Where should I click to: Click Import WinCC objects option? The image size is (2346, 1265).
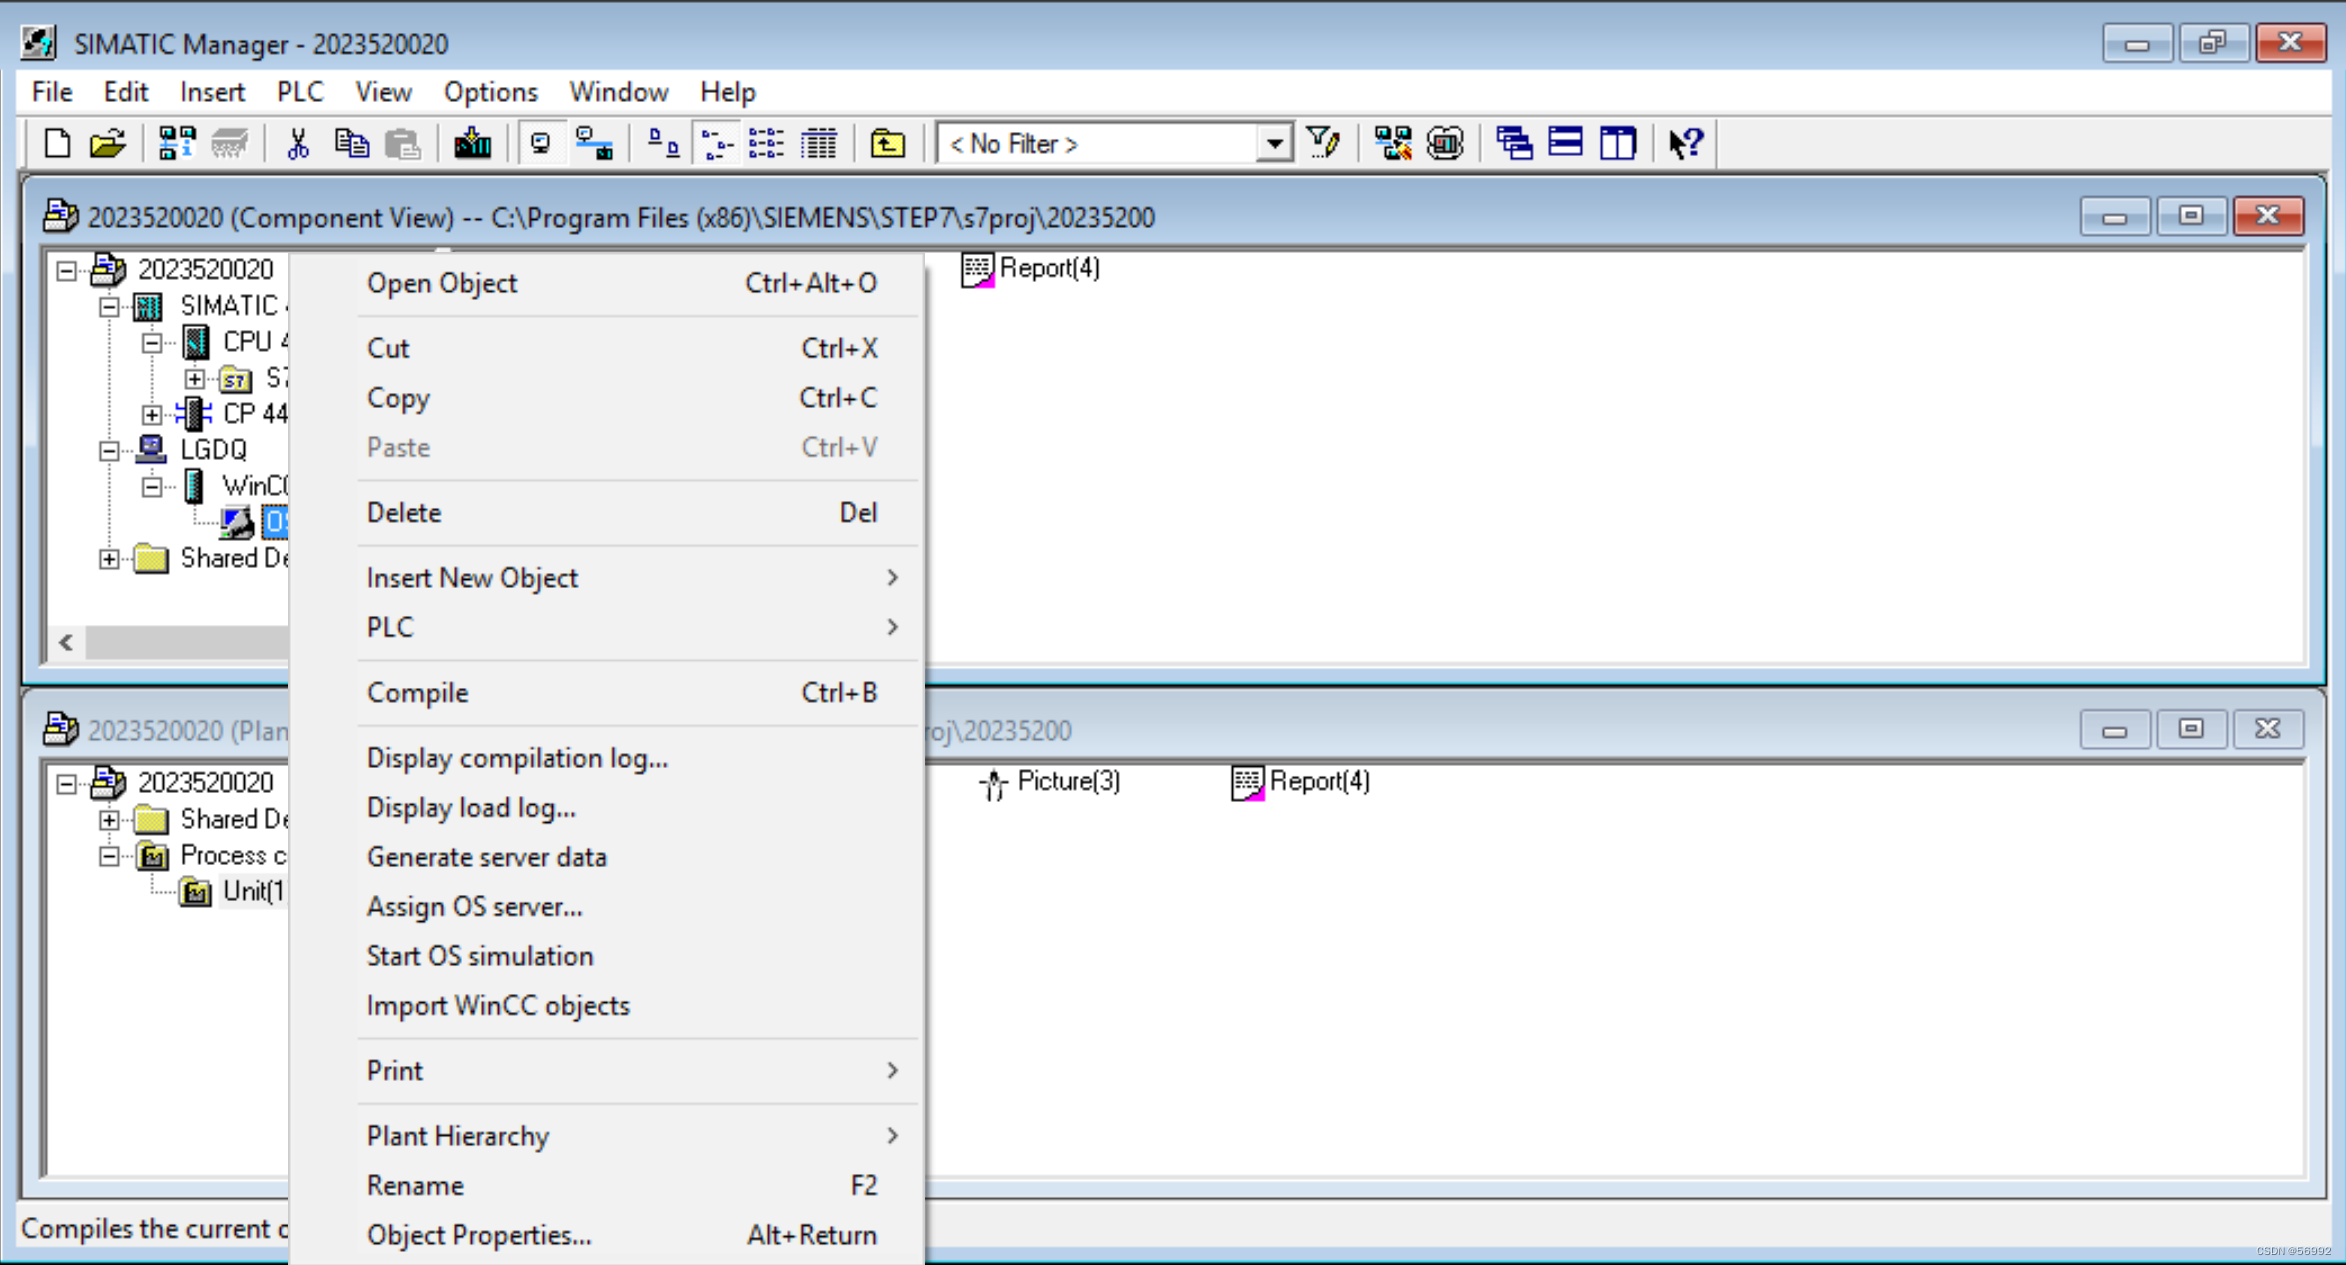point(498,1005)
